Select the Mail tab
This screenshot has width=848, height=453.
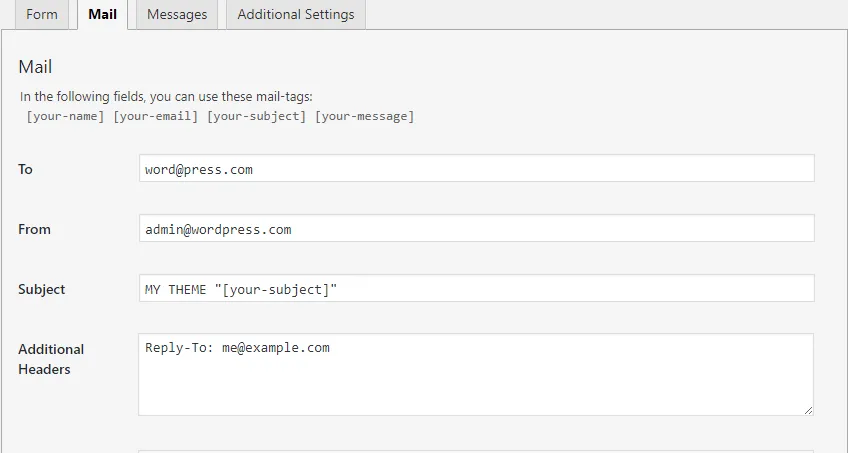tap(102, 15)
